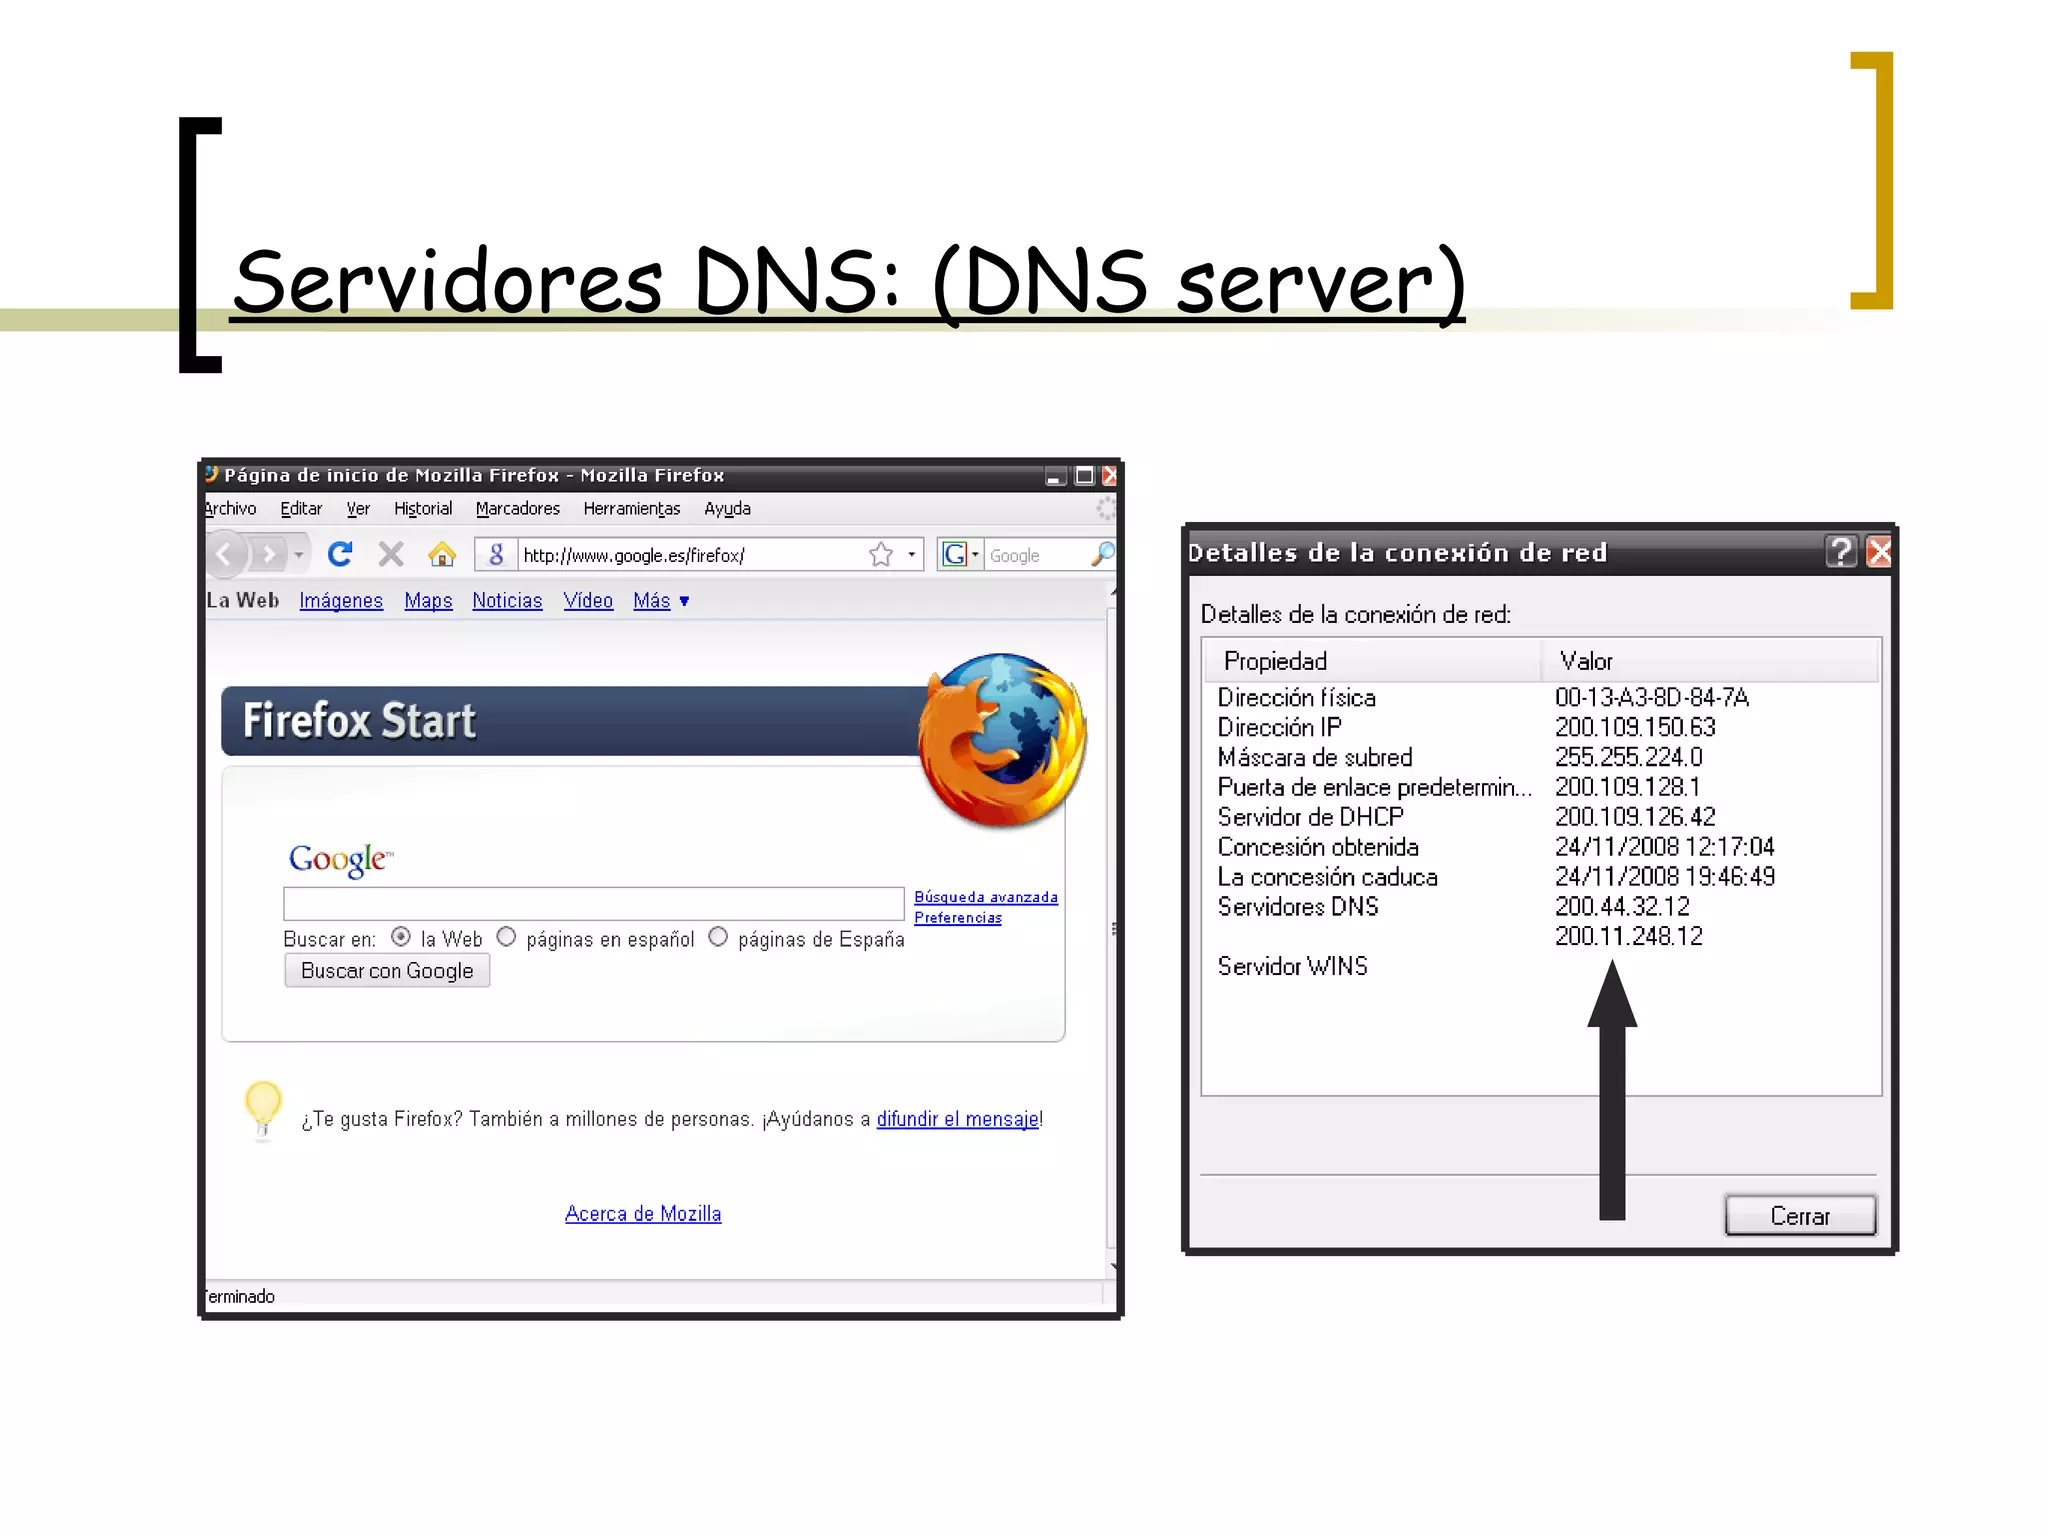Open the back/forward history dropdown arrow
The height and width of the screenshot is (1536, 2048).
(x=299, y=554)
